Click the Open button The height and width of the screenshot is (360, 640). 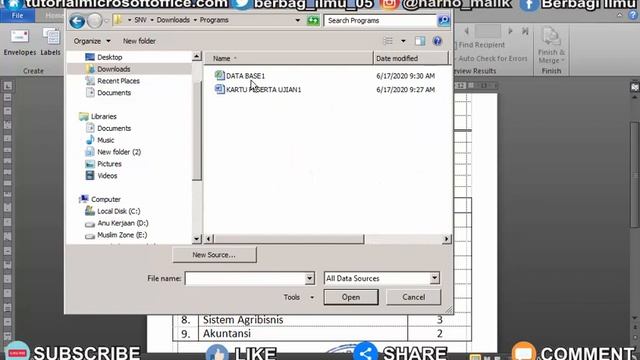351,297
